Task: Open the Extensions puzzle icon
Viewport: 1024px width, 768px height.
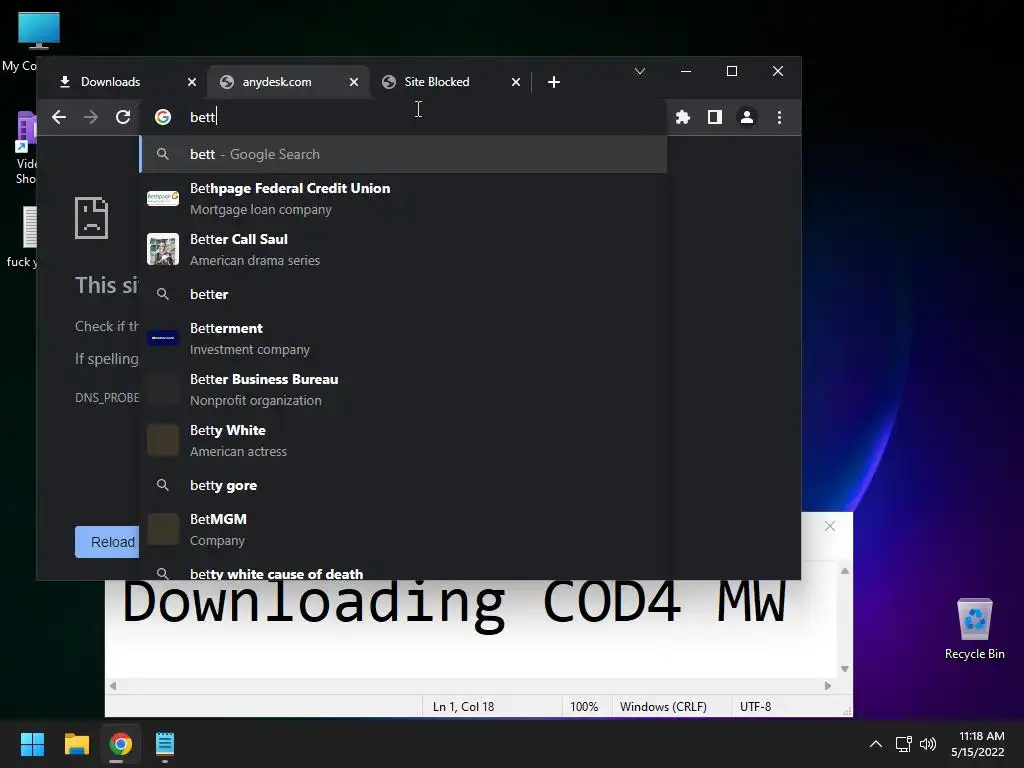Action: [x=682, y=117]
